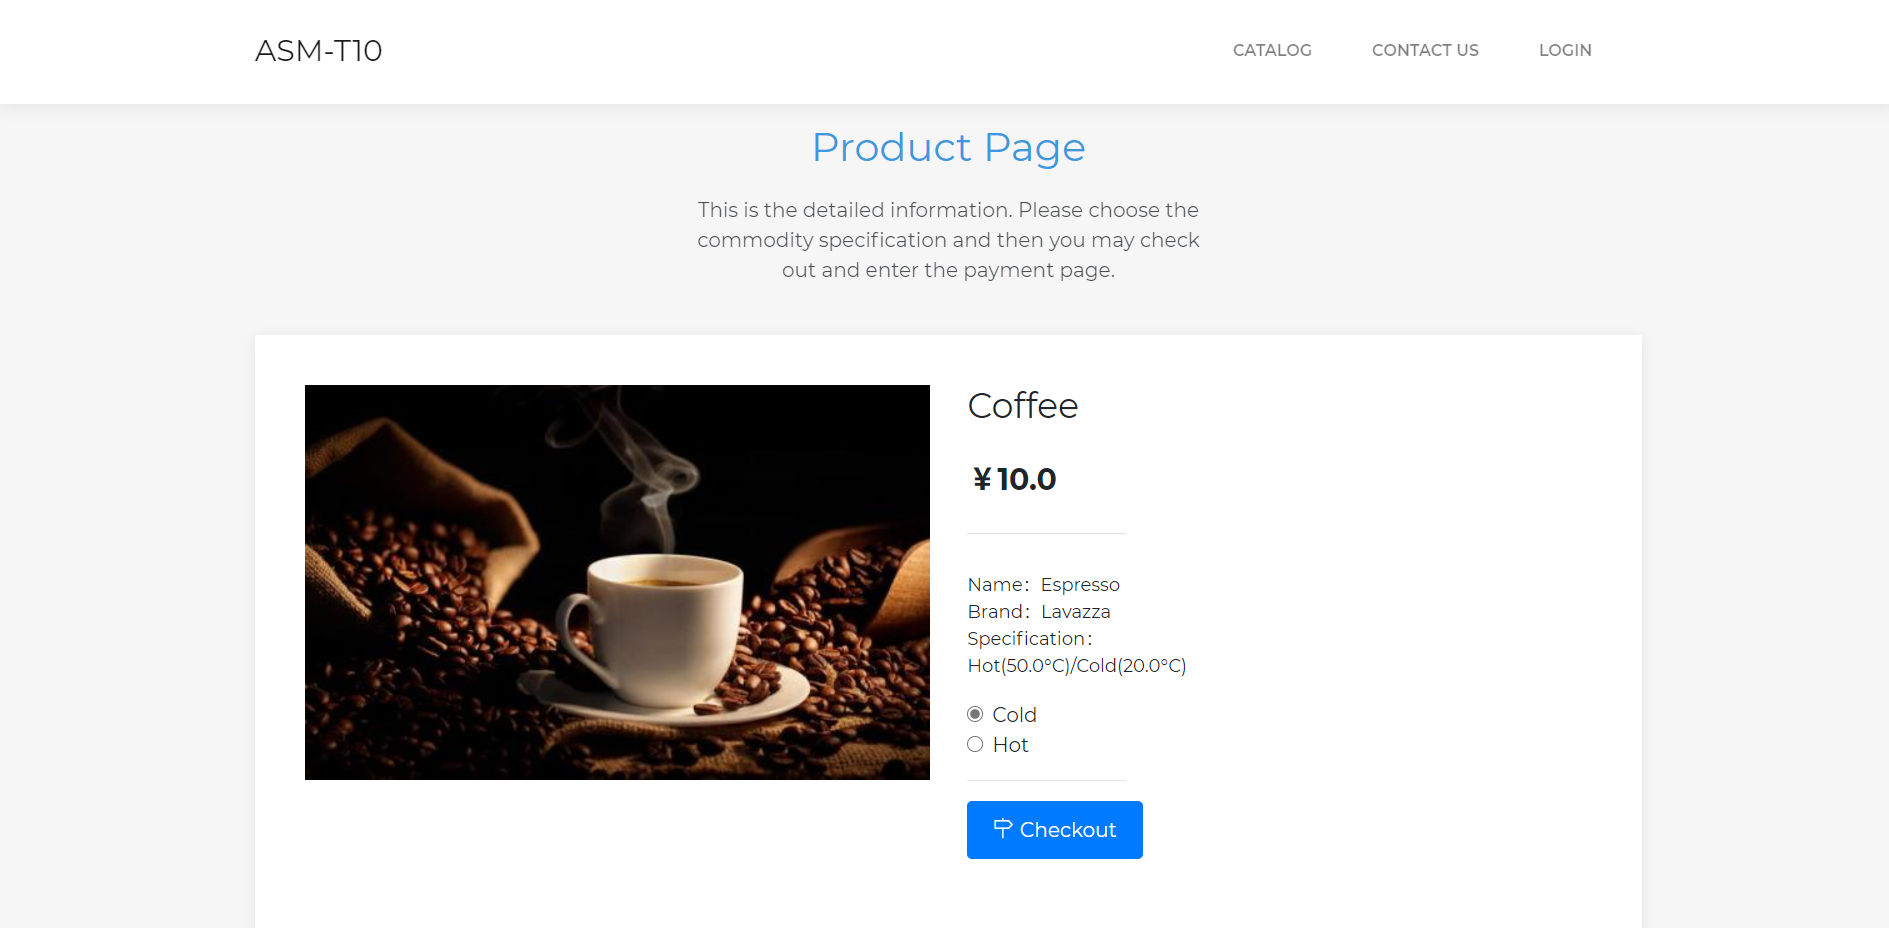This screenshot has width=1889, height=928.
Task: Click the ¥10.0 price text
Action: coord(1014,479)
